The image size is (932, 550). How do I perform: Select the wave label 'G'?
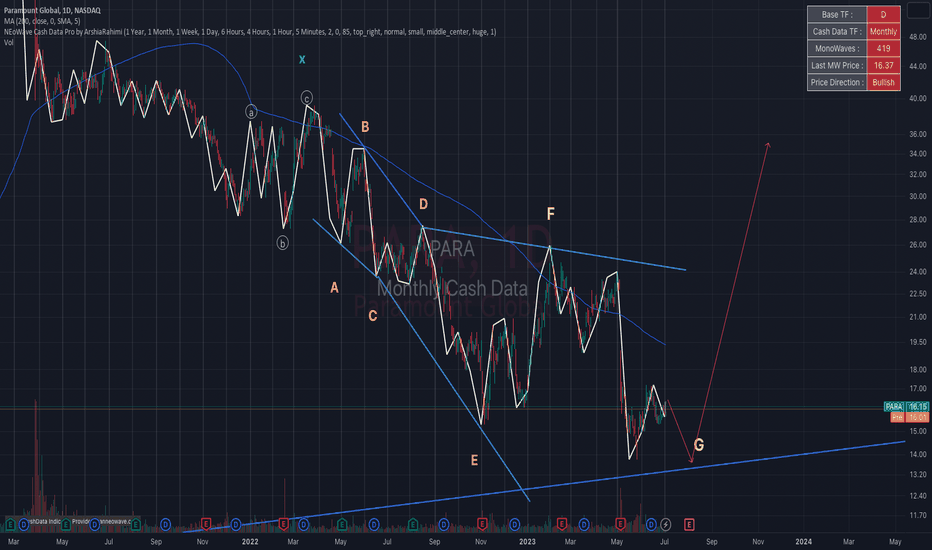(699, 445)
